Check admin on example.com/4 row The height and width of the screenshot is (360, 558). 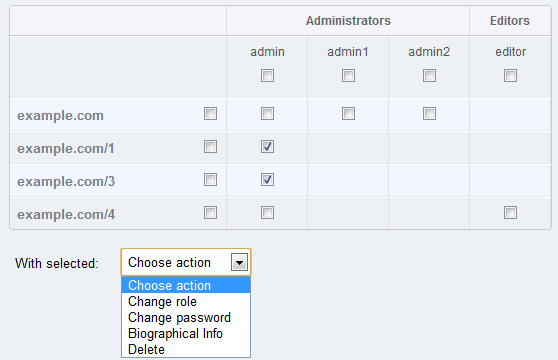[267, 213]
